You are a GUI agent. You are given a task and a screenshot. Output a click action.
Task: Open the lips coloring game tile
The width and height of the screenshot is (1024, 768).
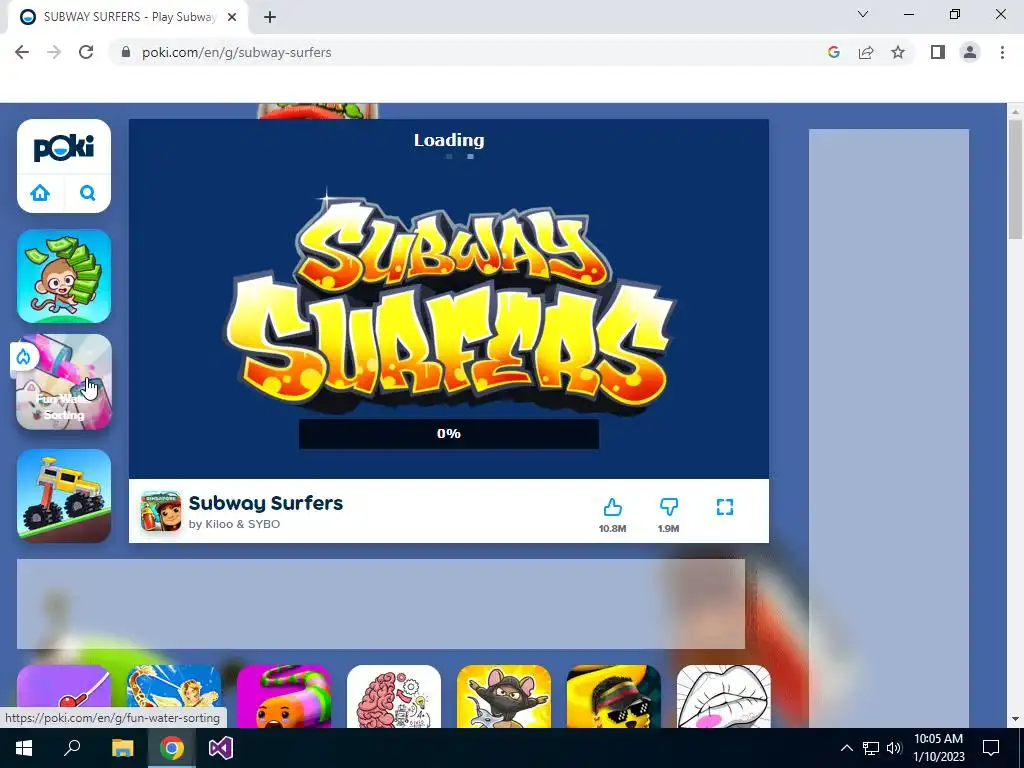[724, 696]
